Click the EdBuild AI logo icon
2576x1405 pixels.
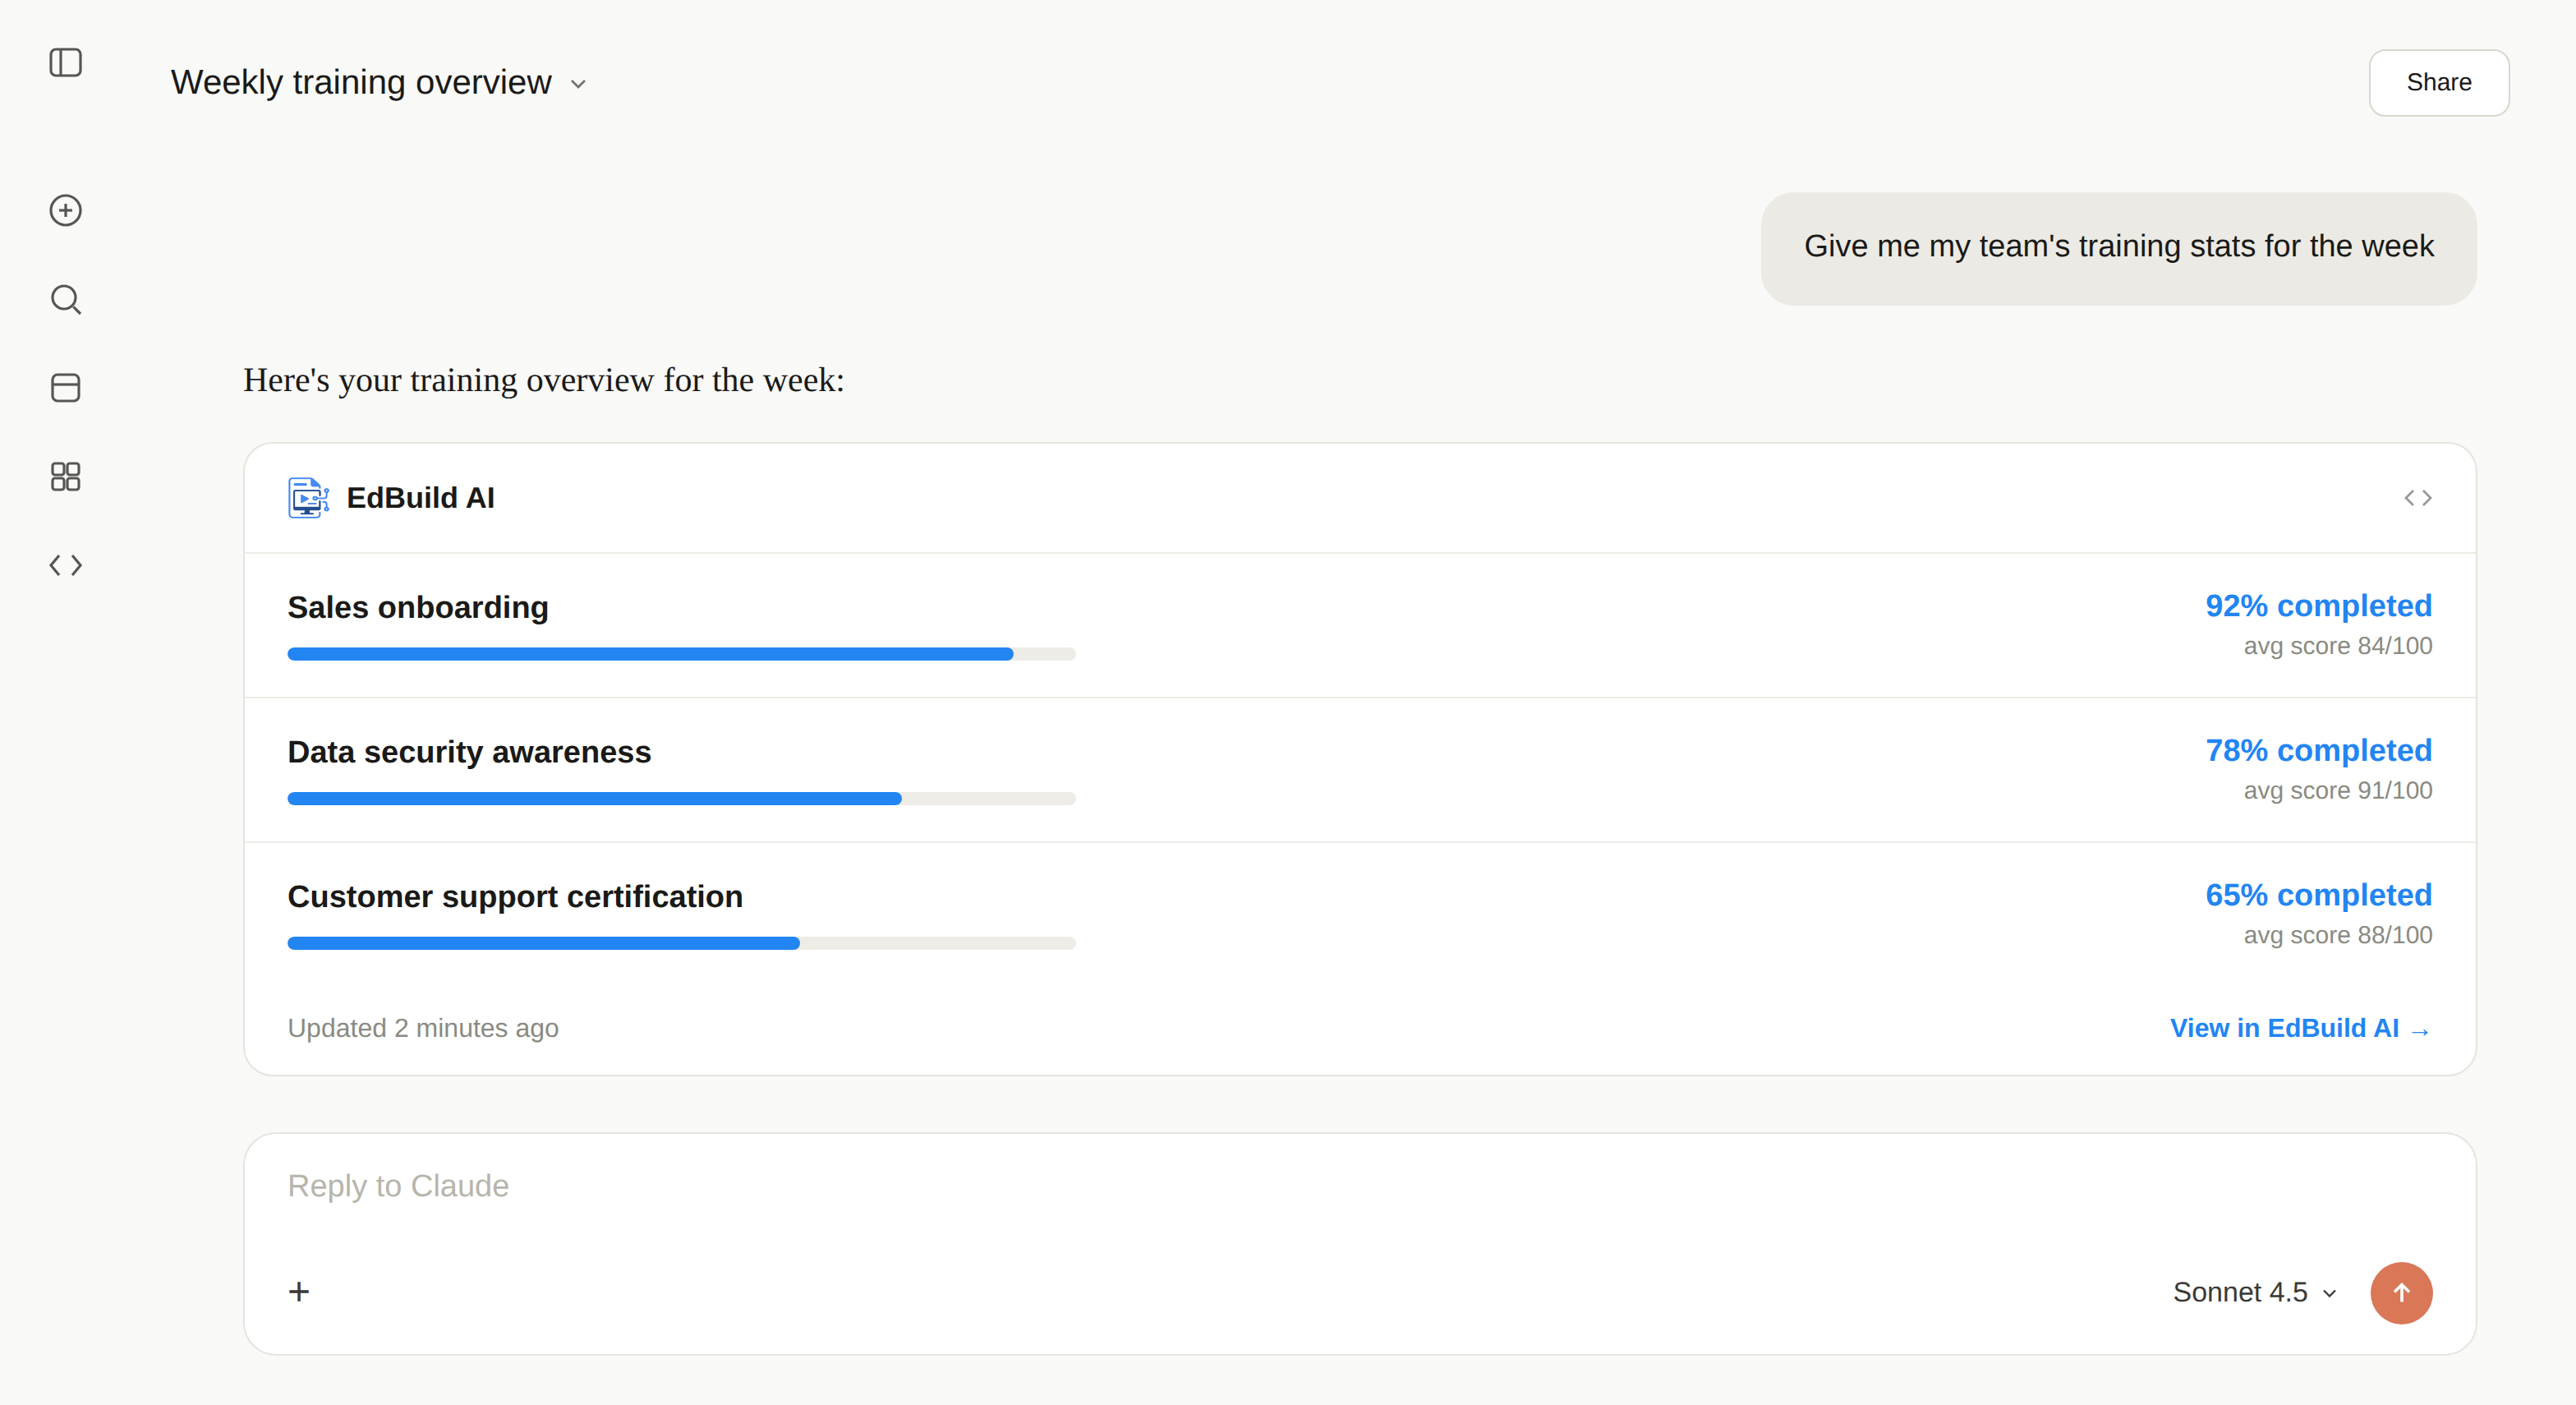308,498
